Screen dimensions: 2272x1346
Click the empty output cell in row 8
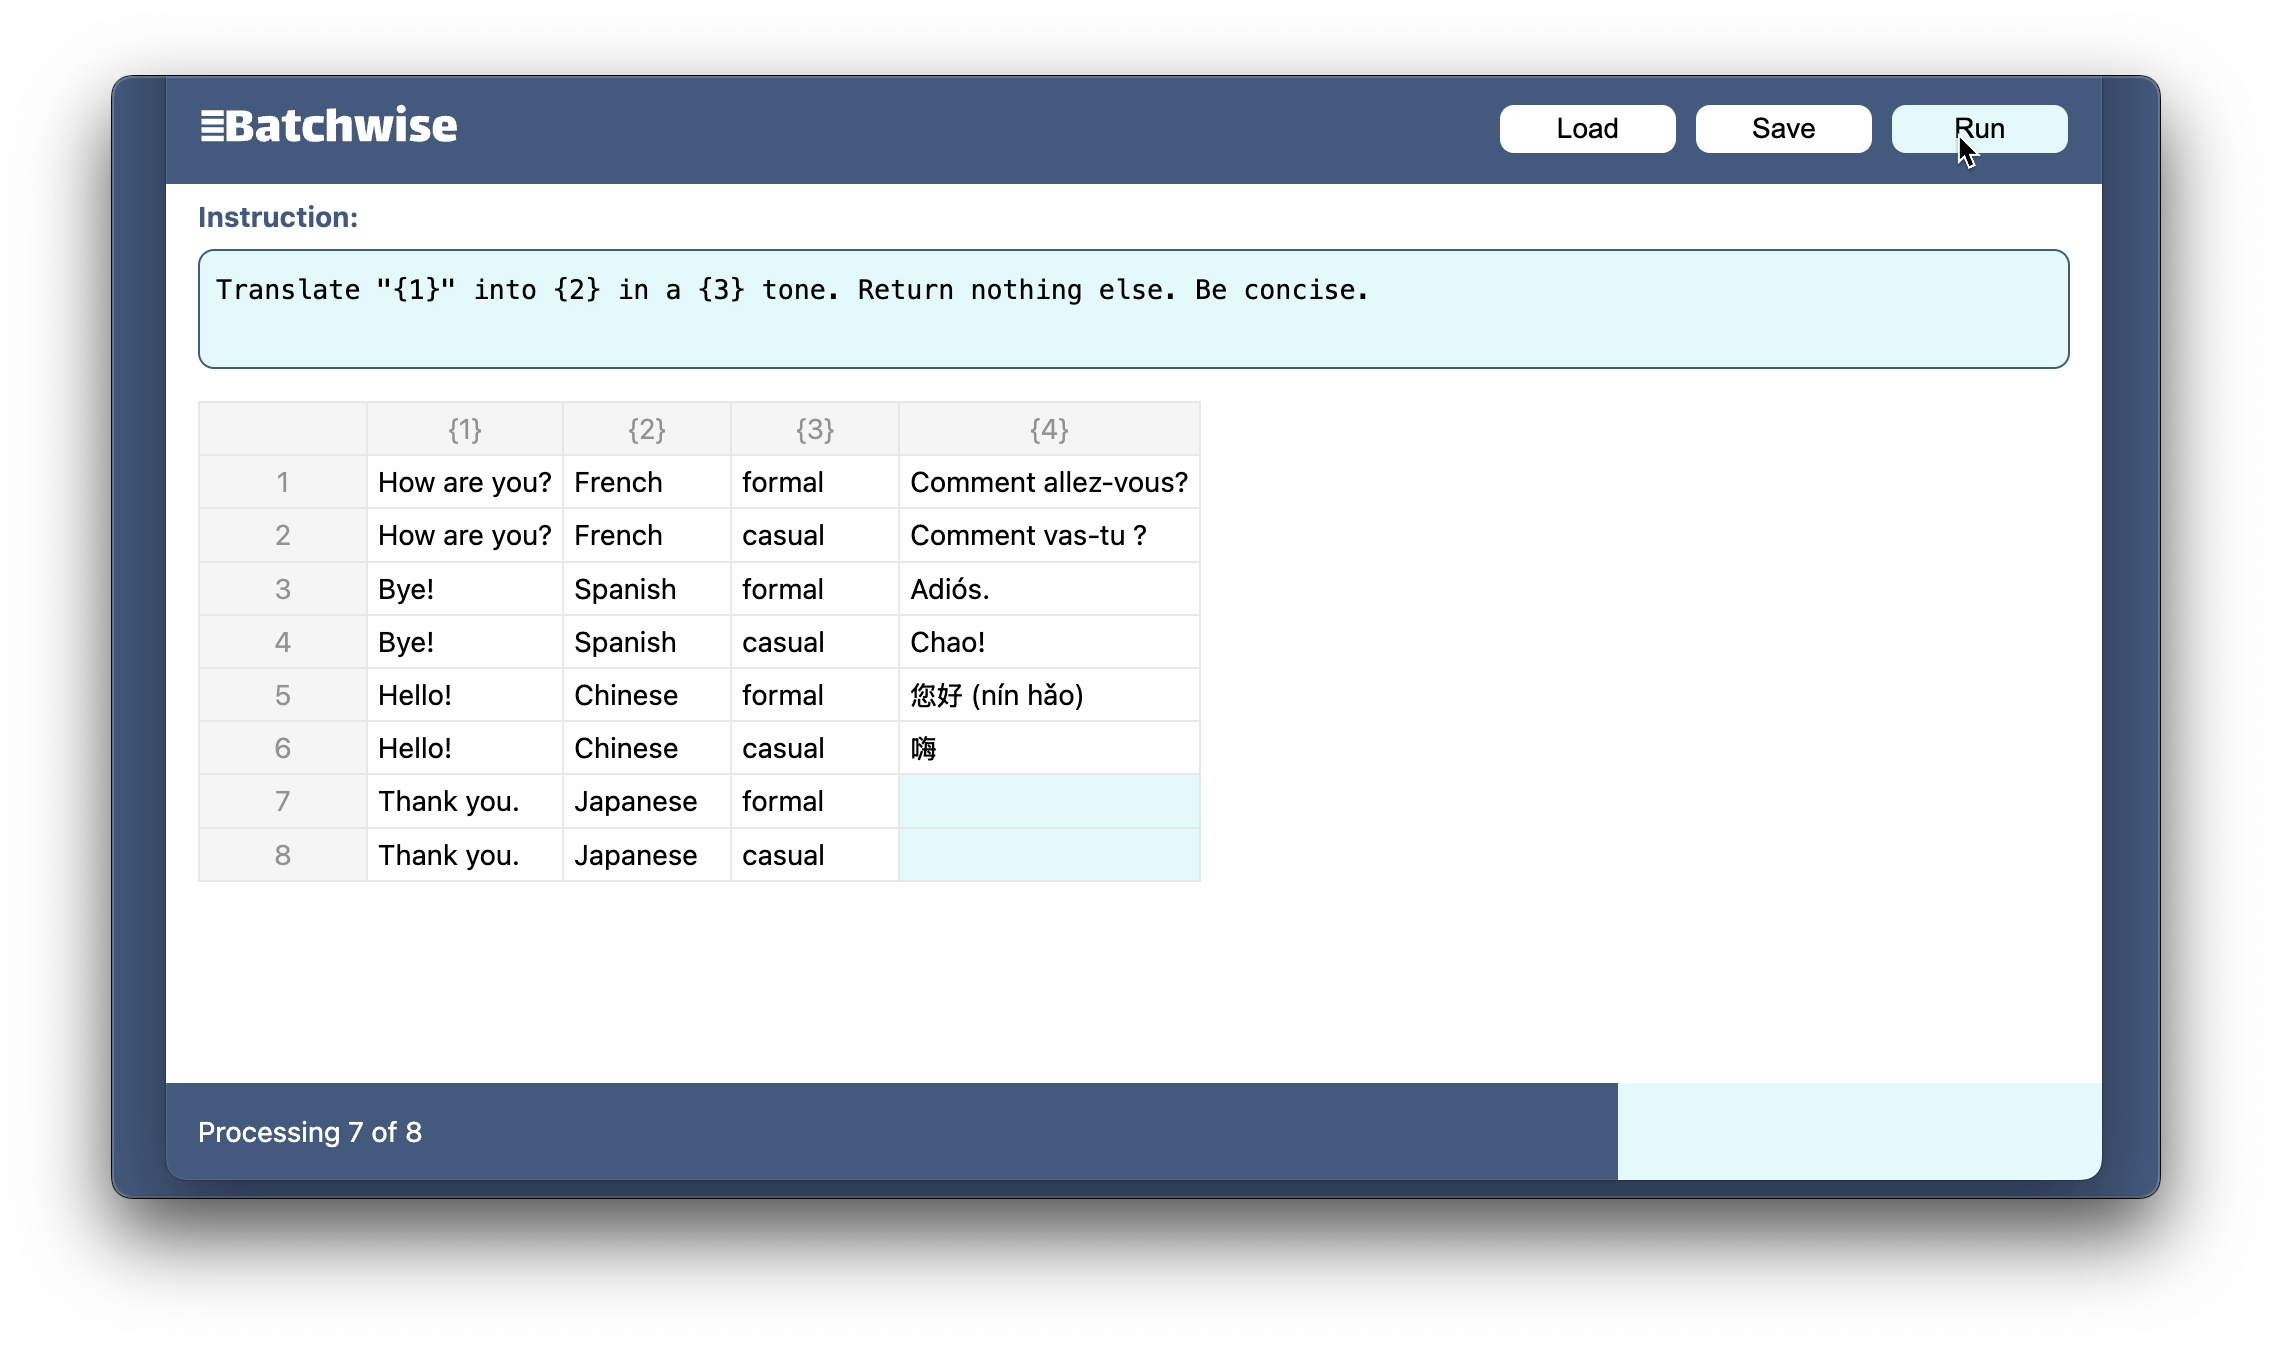tap(1048, 855)
